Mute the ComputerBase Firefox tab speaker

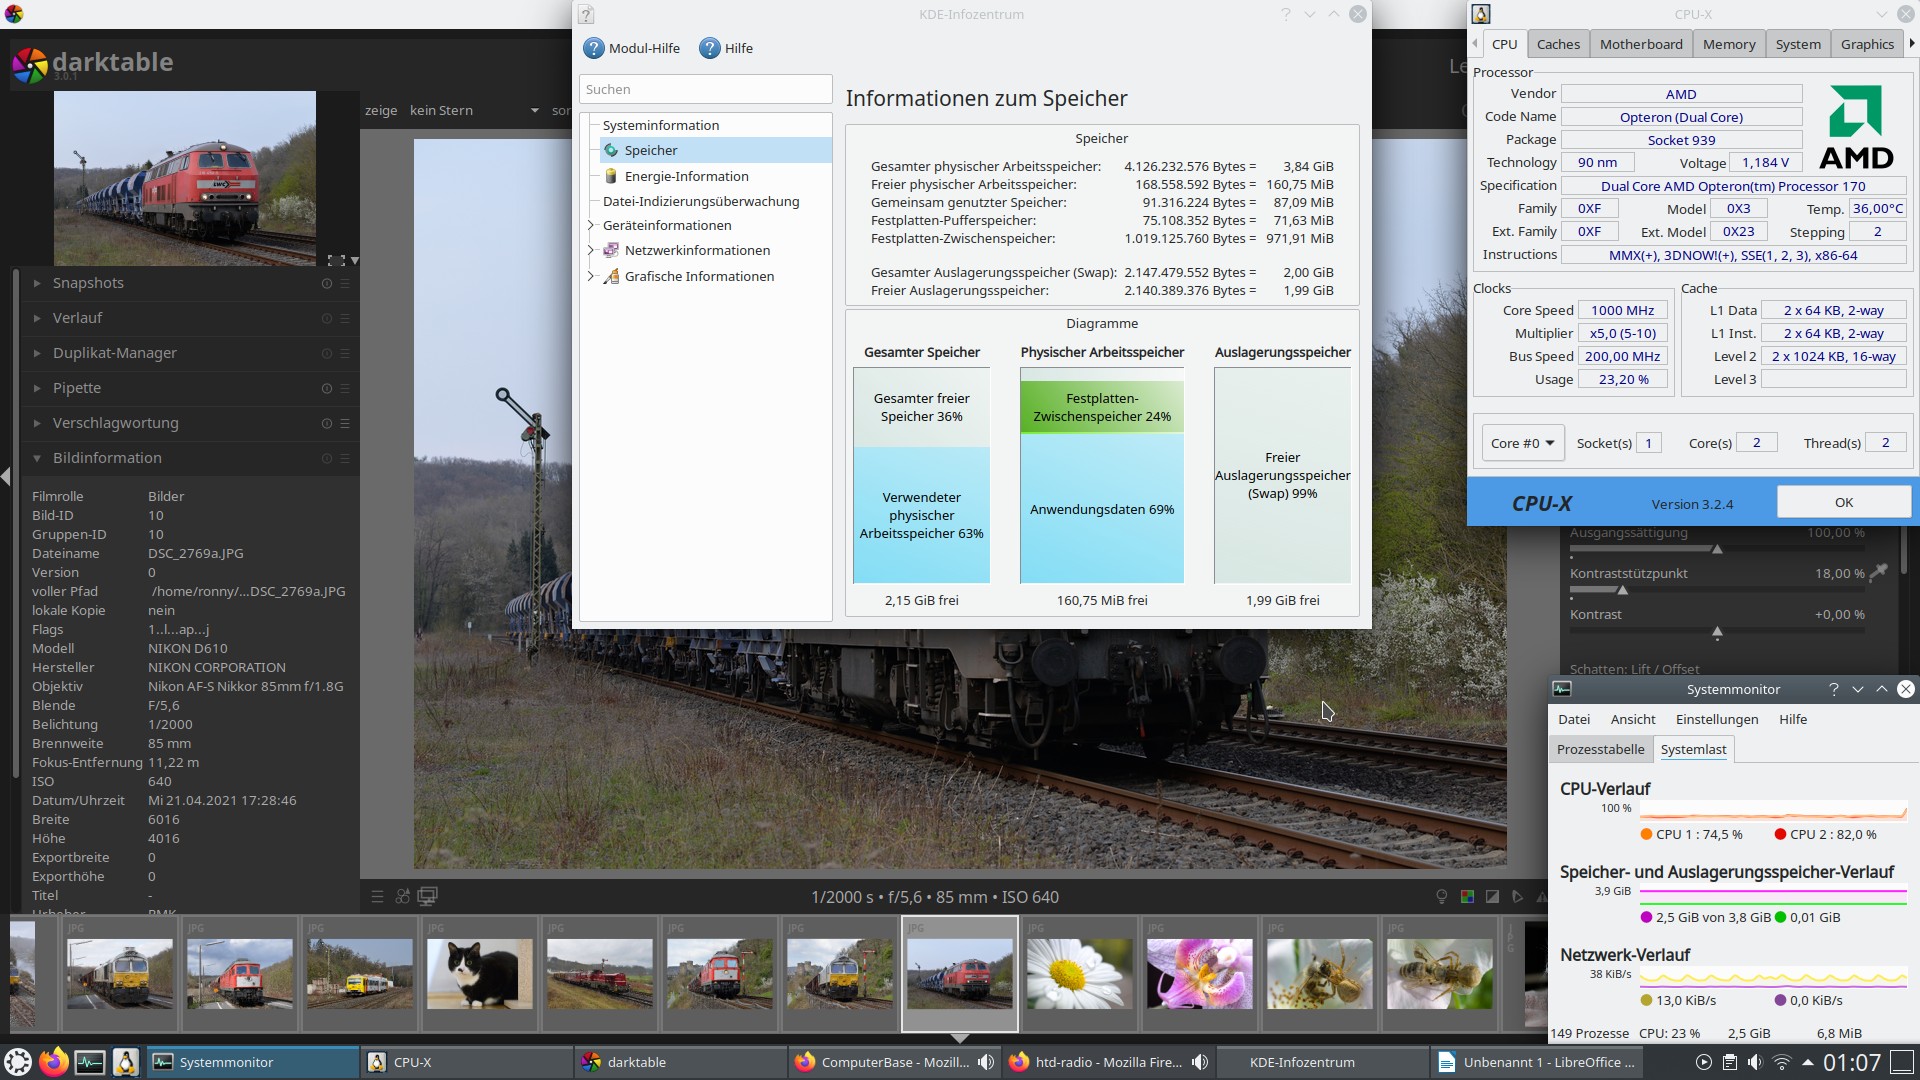pos(986,1062)
